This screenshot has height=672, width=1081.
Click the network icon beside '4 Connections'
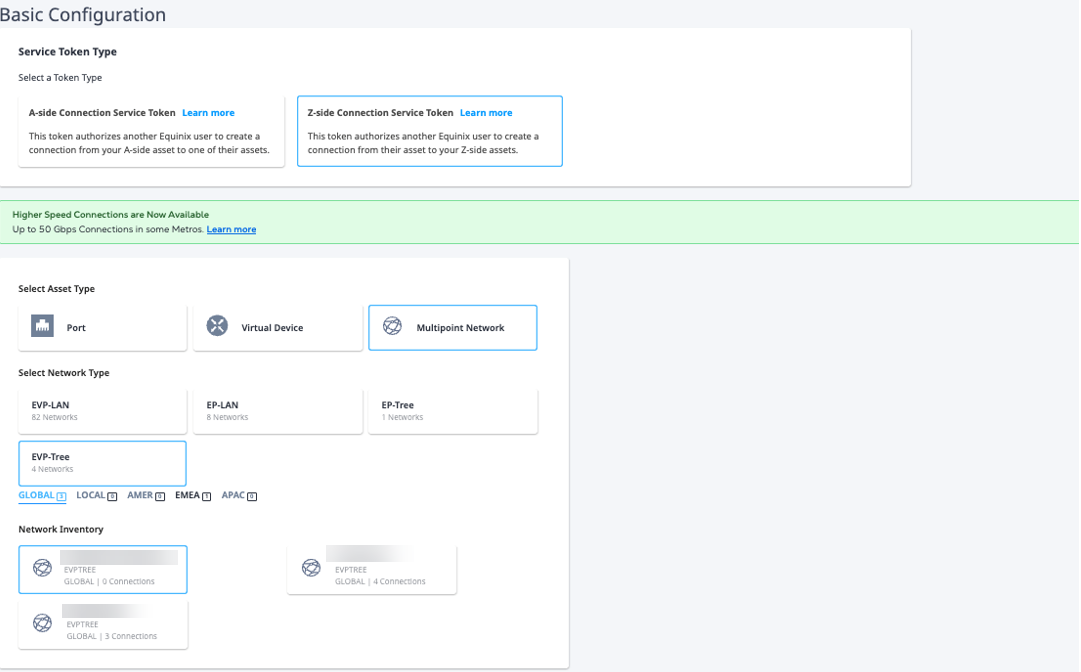pyautogui.click(x=311, y=568)
